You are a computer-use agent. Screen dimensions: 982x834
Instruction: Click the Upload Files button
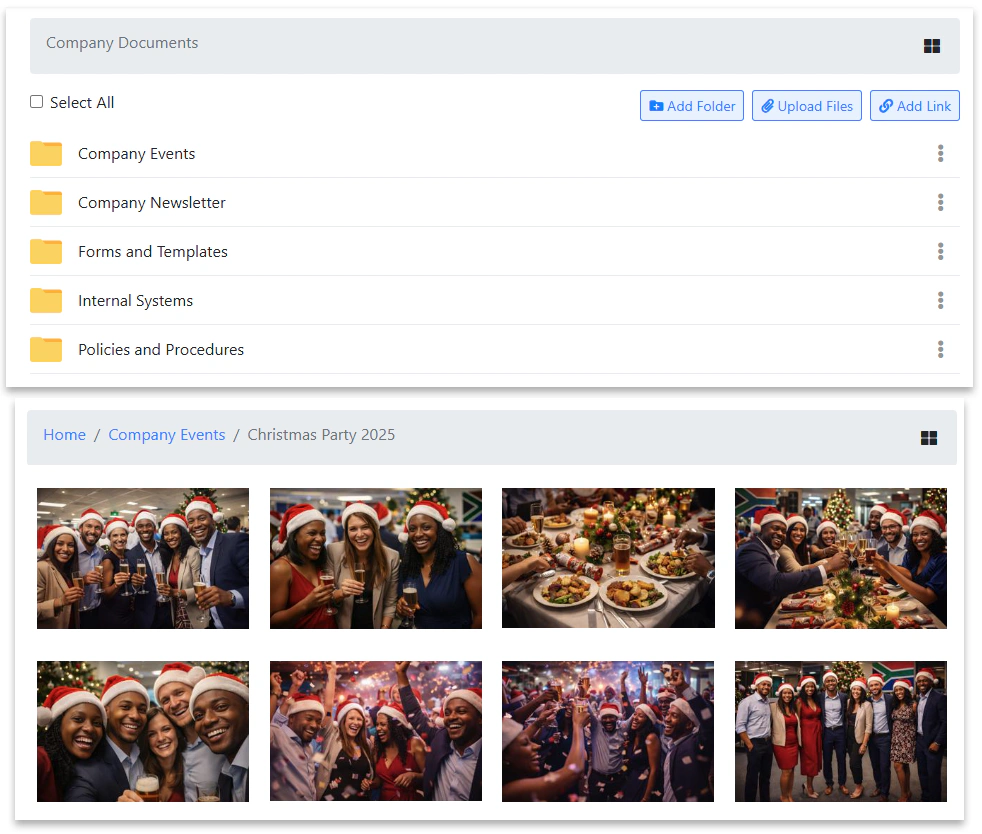coord(807,106)
